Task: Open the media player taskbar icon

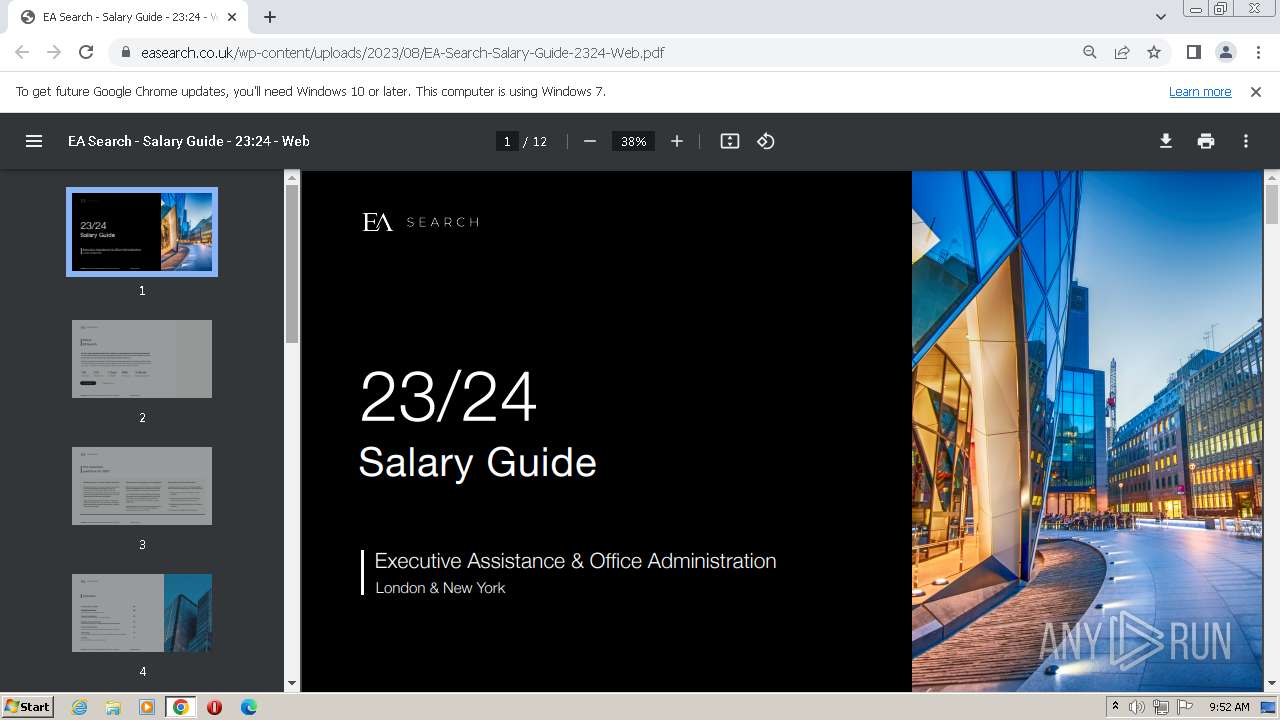Action: click(x=147, y=707)
